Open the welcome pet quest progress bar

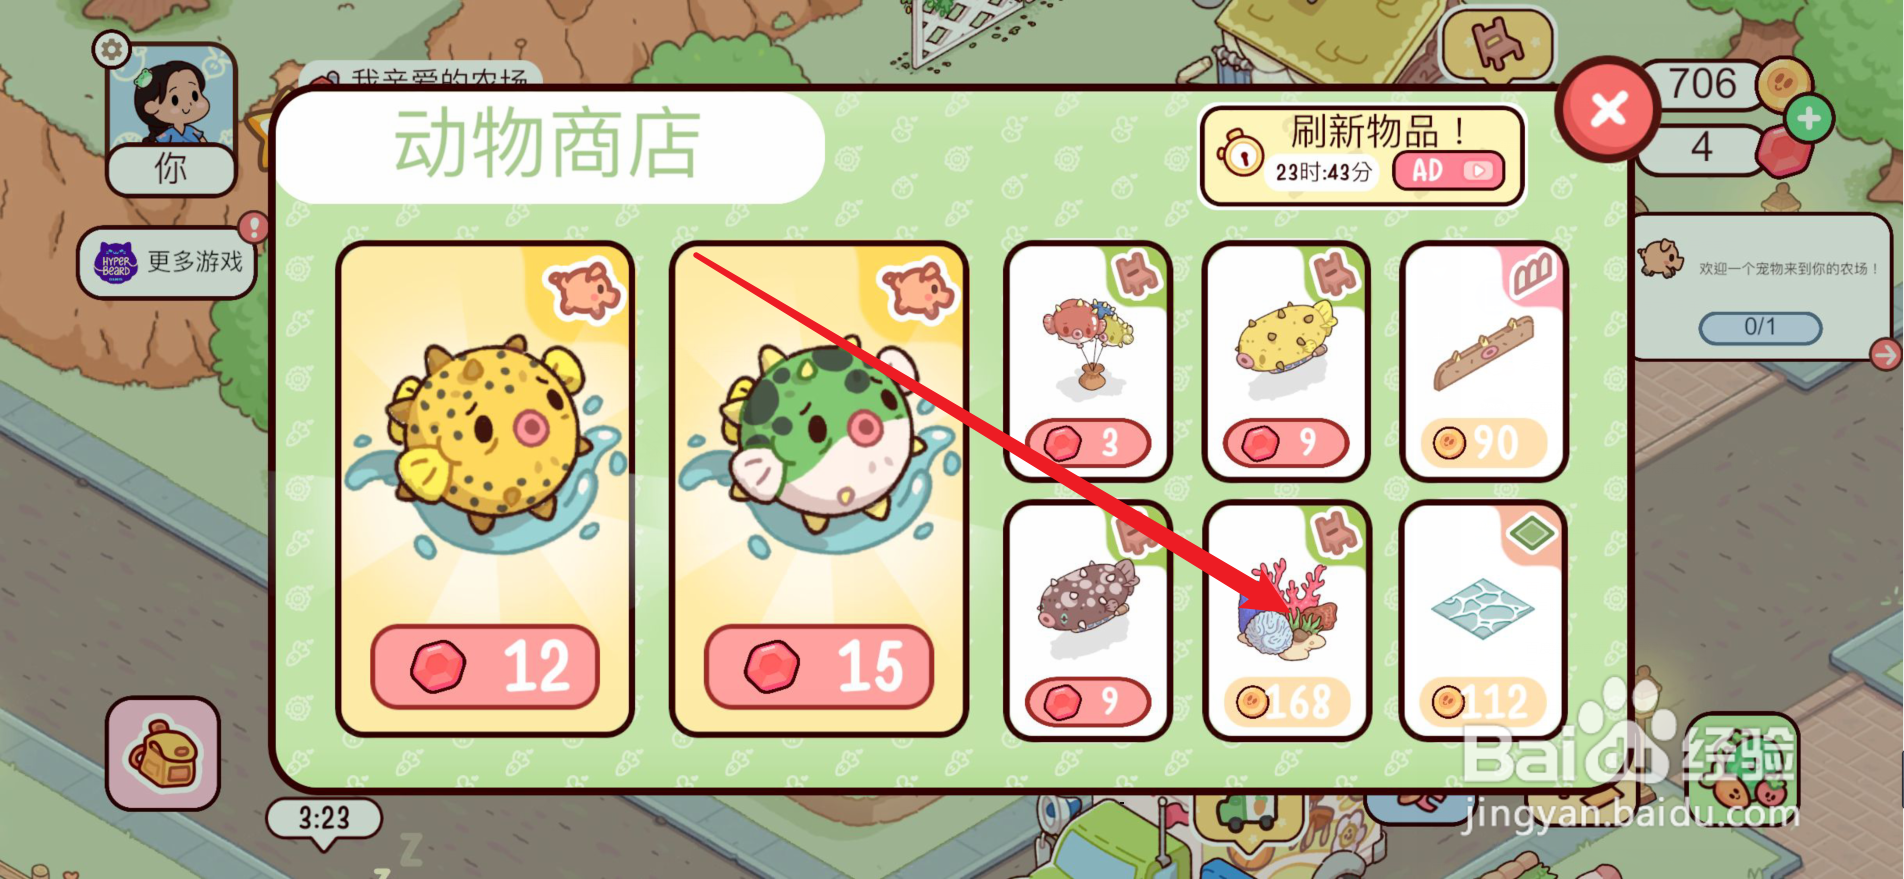[x=1760, y=327]
